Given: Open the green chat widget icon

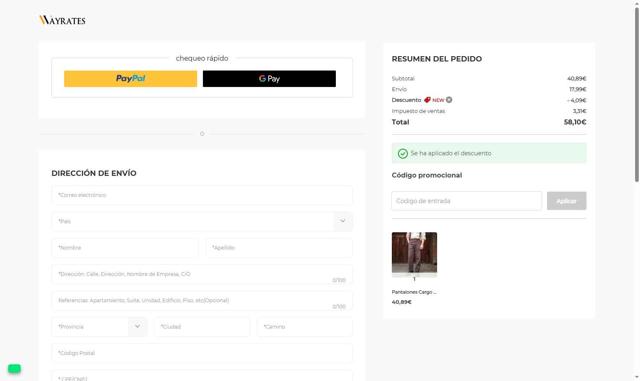Looking at the screenshot, I should [x=14, y=368].
